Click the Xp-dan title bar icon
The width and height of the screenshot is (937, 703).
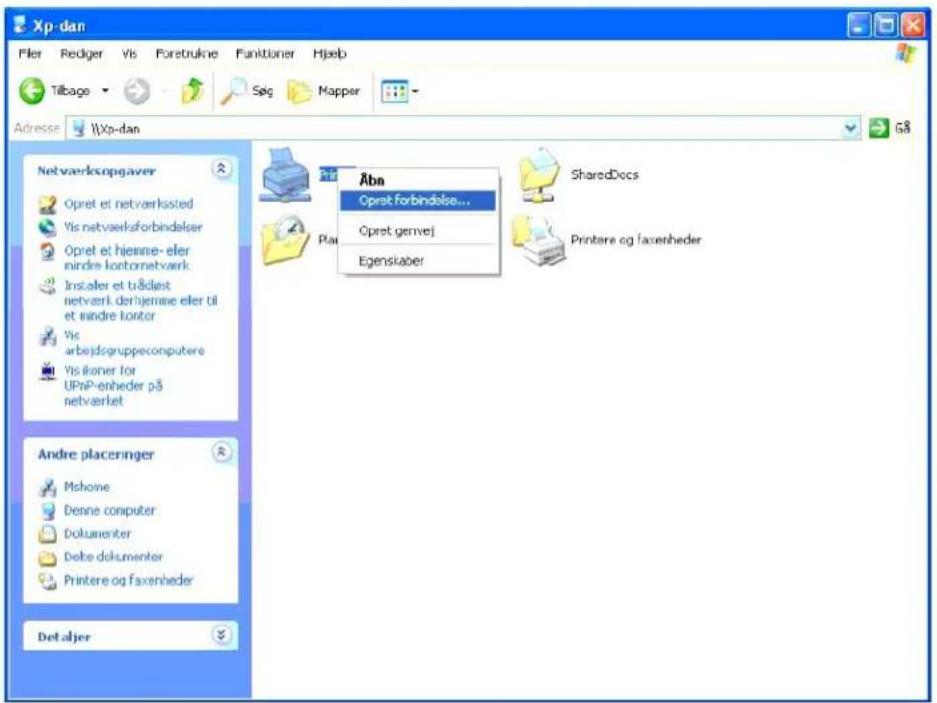pos(20,25)
